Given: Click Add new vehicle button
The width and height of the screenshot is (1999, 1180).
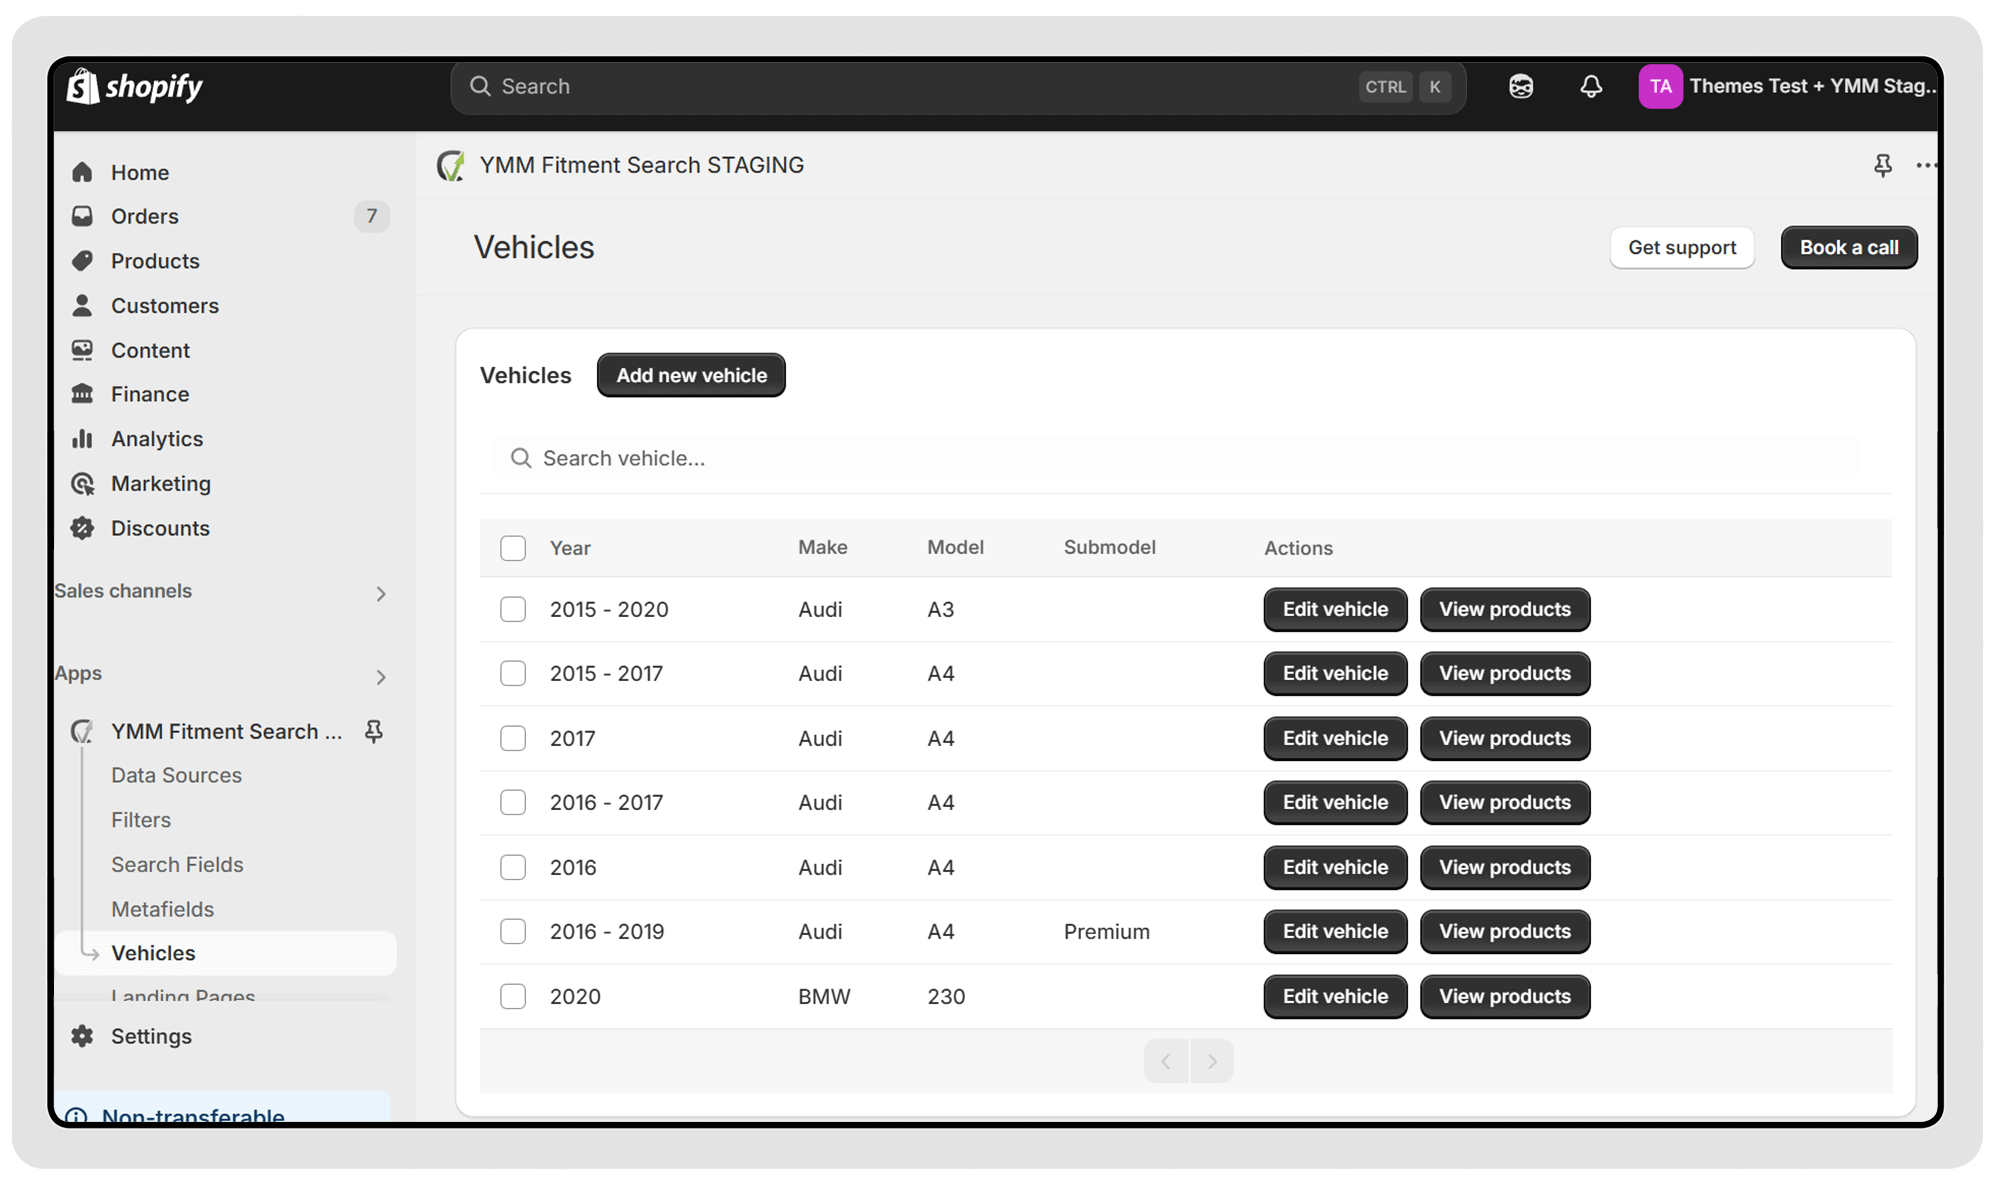Looking at the screenshot, I should (x=691, y=375).
